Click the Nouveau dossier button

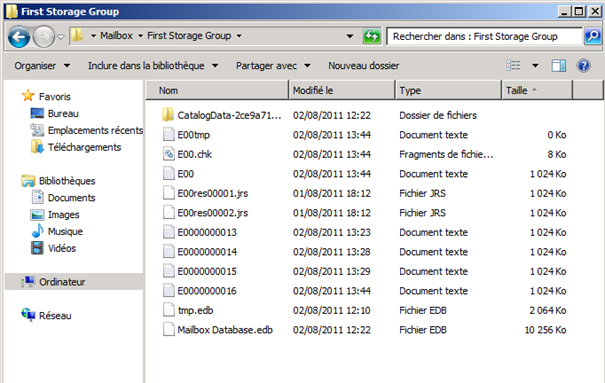coord(363,66)
